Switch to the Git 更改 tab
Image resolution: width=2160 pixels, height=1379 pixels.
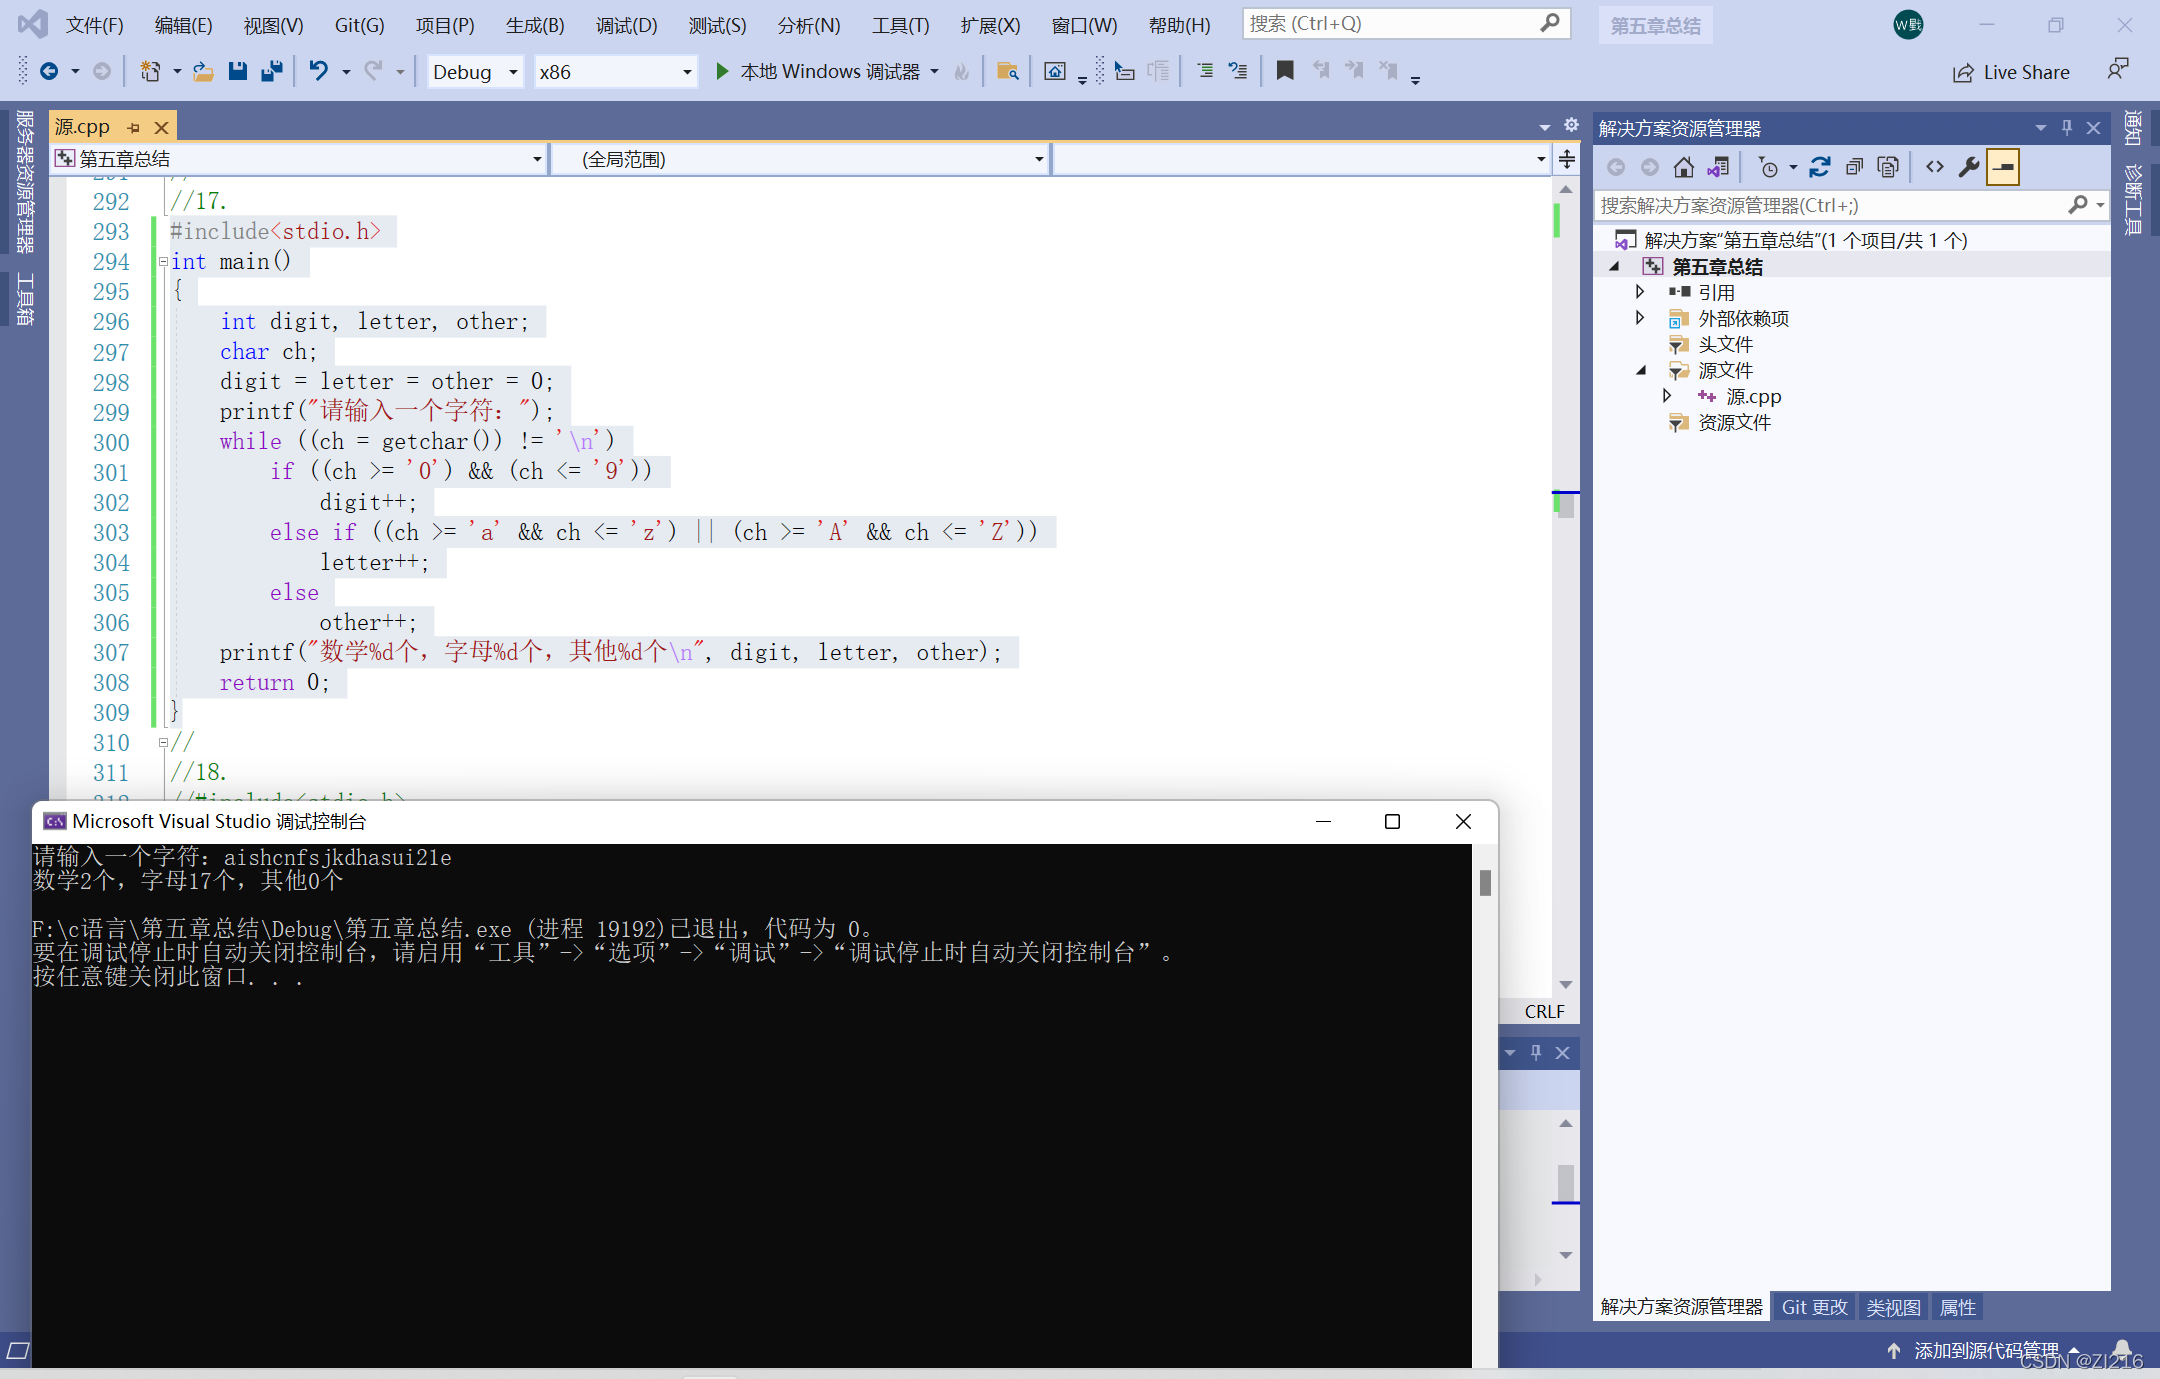tap(1815, 1307)
